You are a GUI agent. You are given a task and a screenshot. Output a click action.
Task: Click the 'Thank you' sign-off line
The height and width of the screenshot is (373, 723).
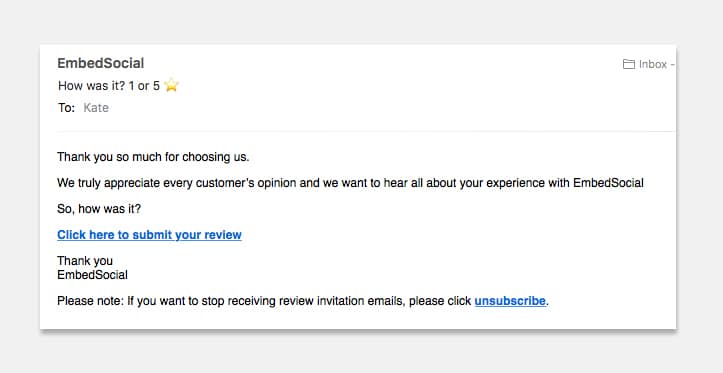(85, 261)
